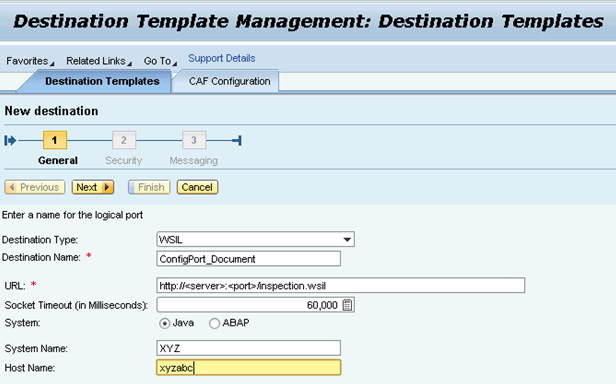Select the ABAP system radio button
This screenshot has width=616, height=384.
(214, 323)
